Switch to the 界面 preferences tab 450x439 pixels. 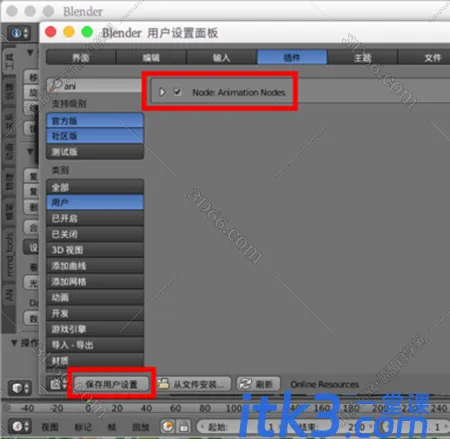[x=81, y=57]
